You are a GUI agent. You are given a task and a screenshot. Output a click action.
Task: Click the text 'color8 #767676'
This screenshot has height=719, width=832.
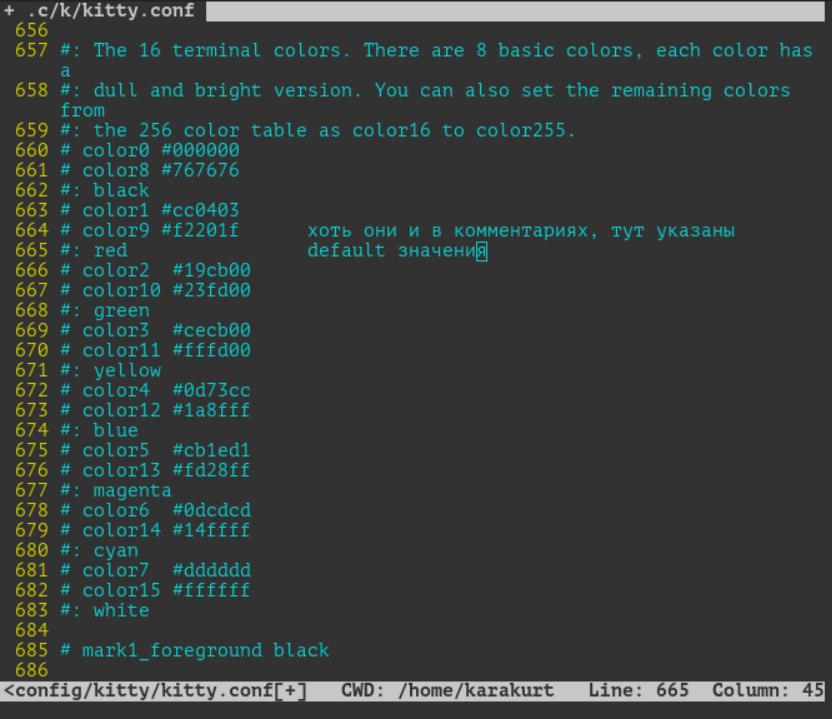(x=161, y=170)
